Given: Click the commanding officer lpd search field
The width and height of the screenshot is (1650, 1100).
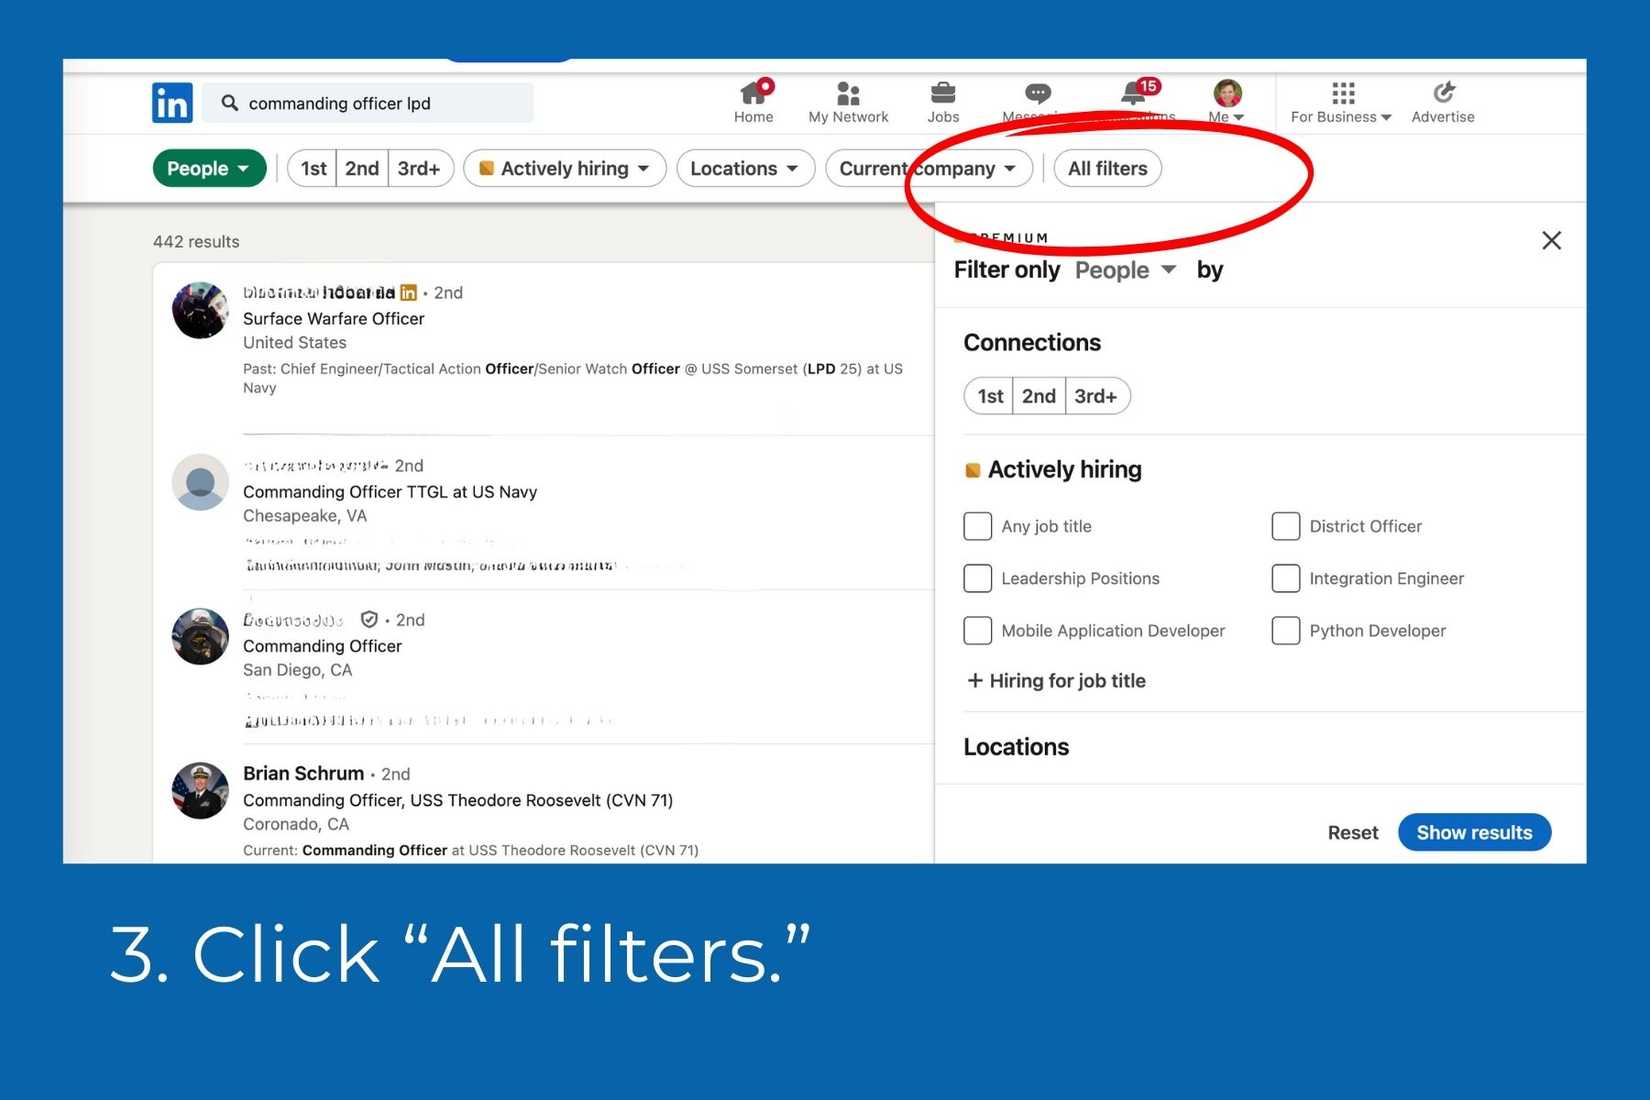Looking at the screenshot, I should [x=368, y=103].
